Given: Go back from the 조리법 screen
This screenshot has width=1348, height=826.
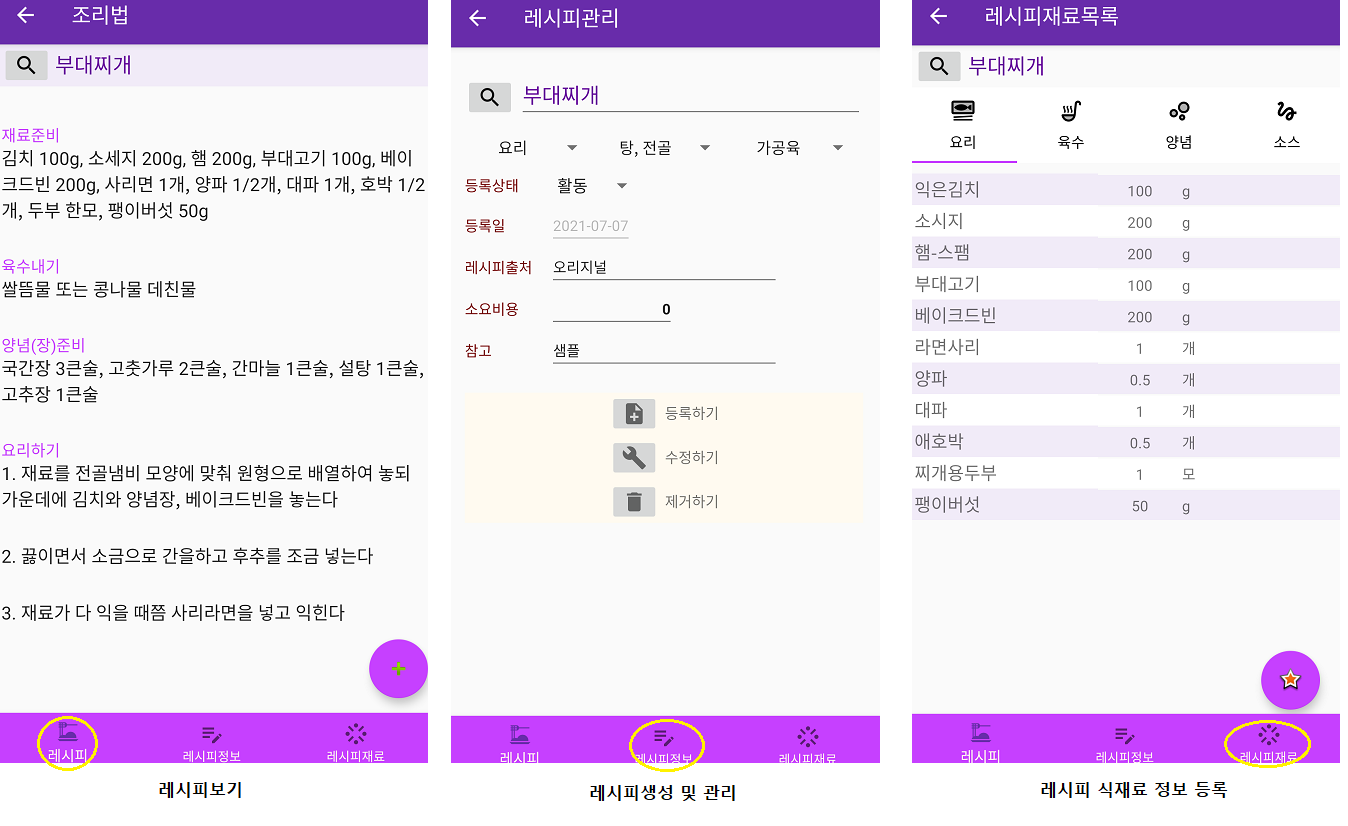Looking at the screenshot, I should point(25,16).
